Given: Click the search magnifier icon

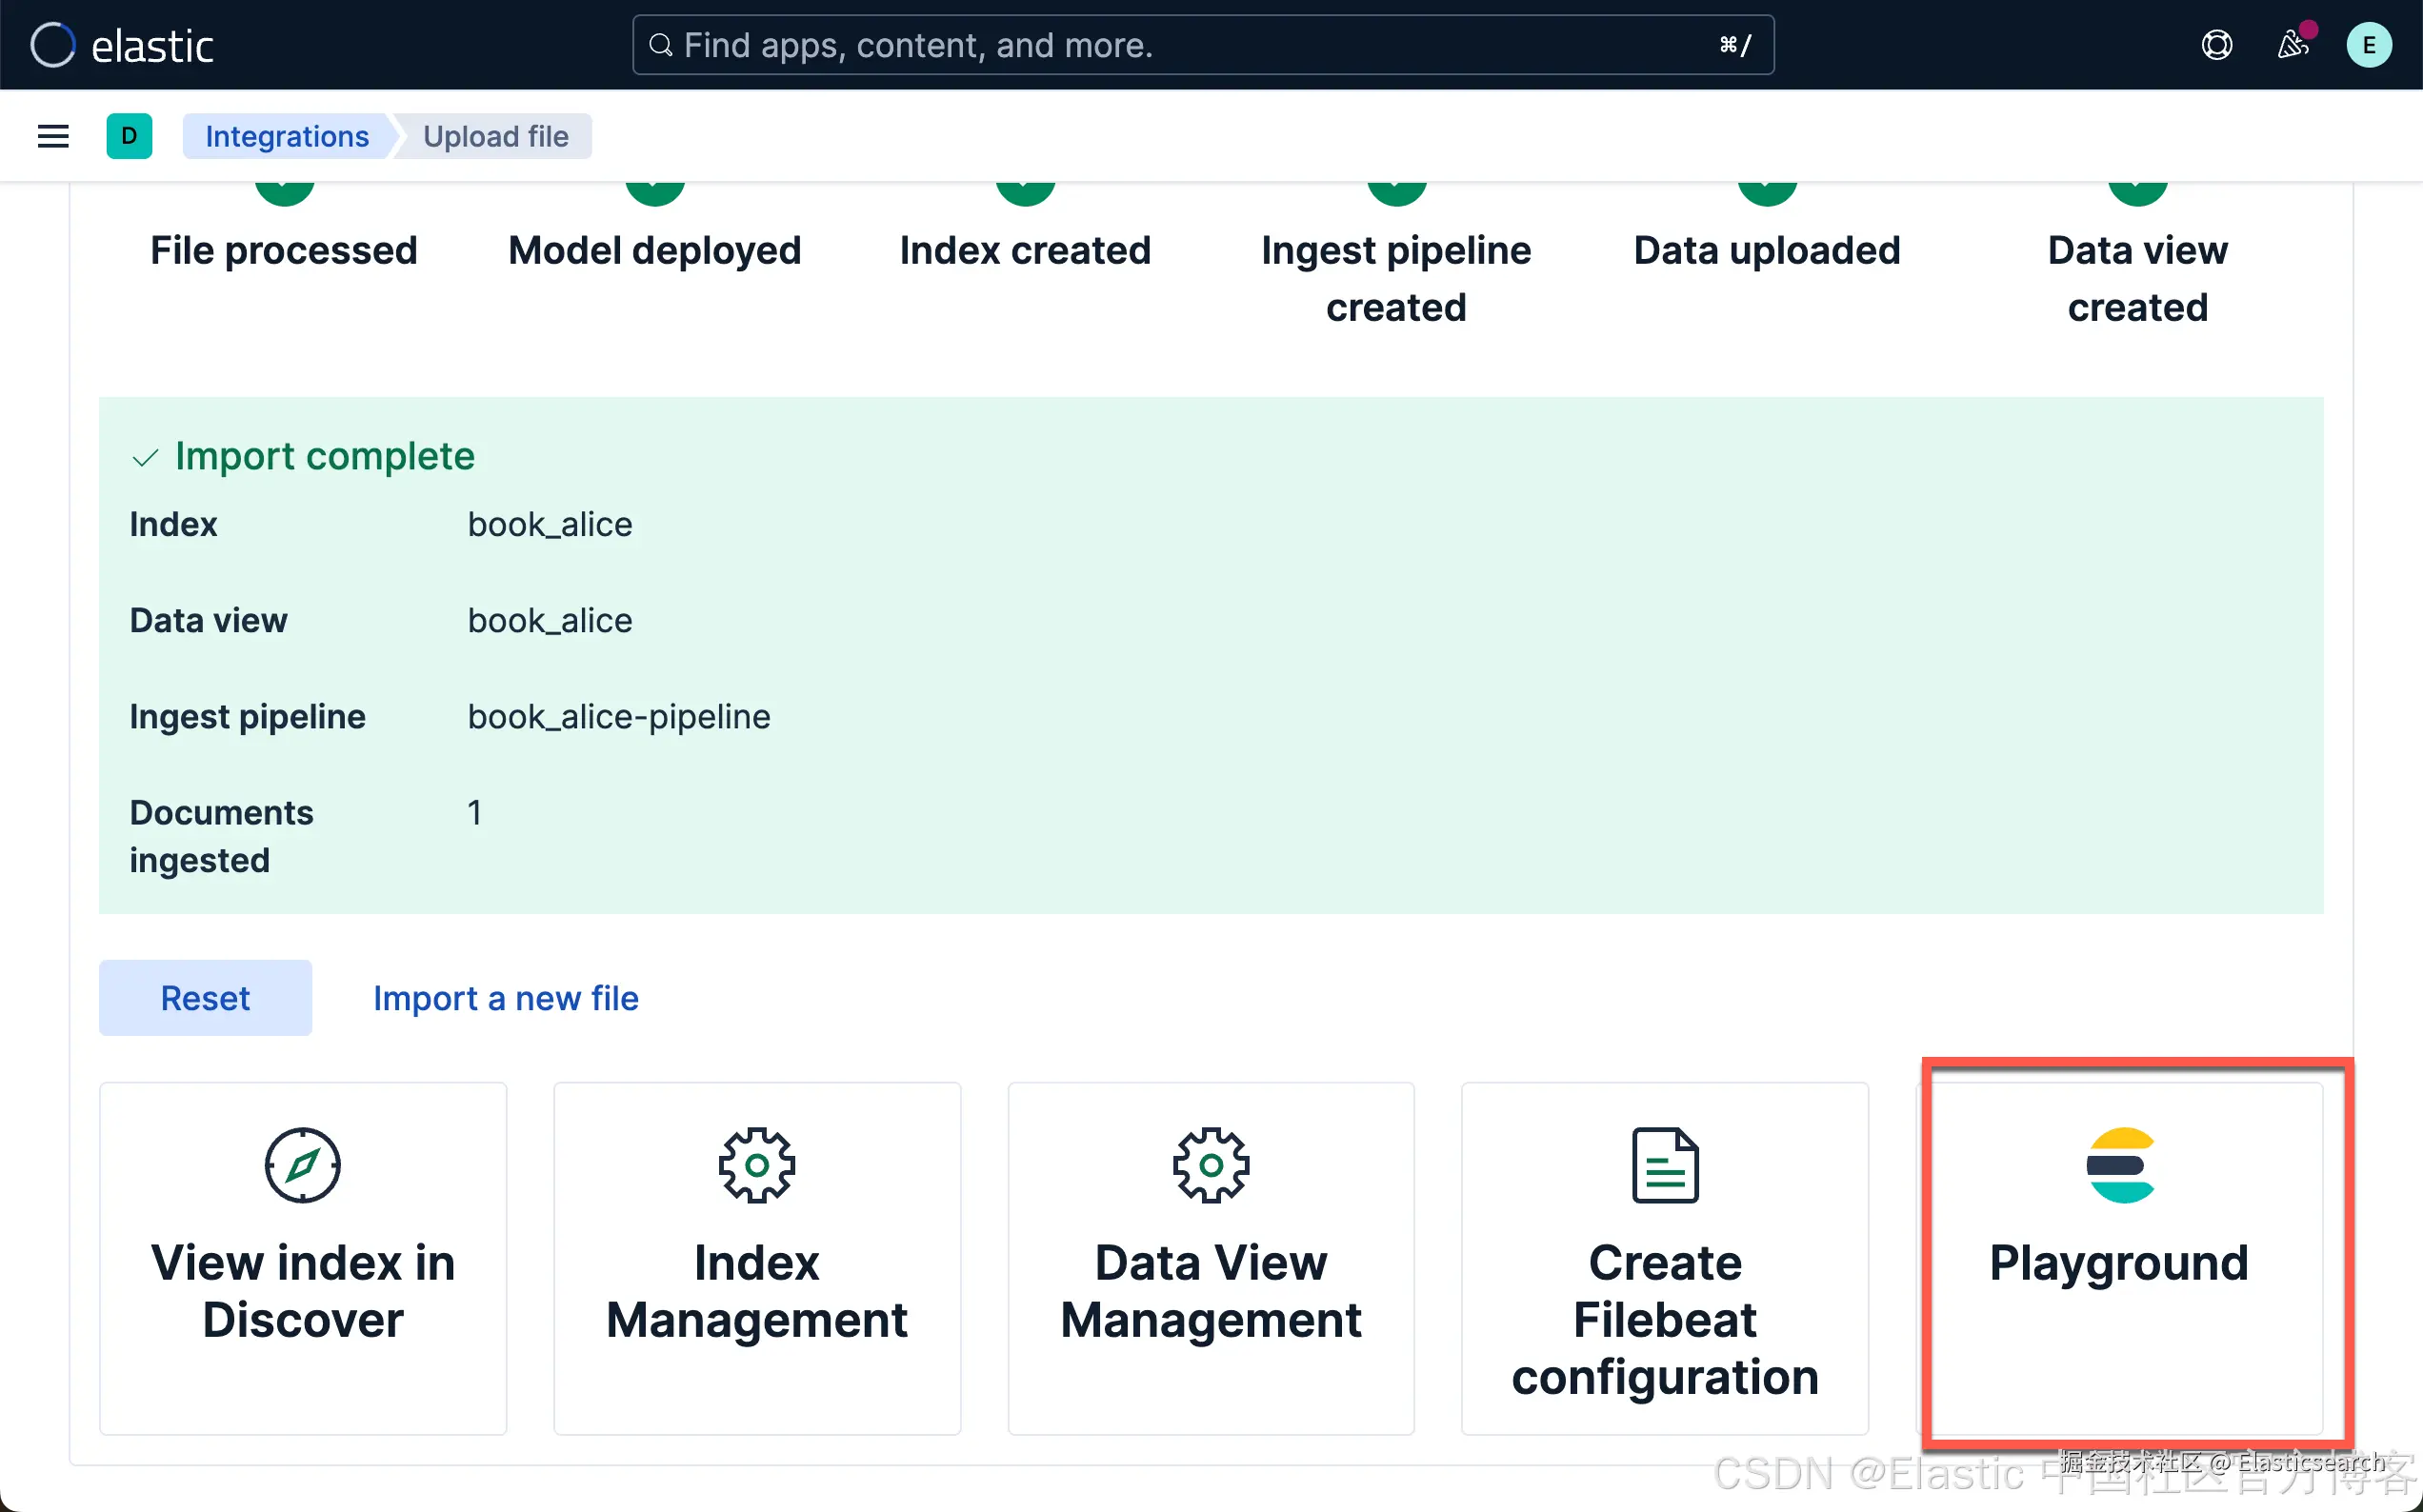Looking at the screenshot, I should click(660, 45).
